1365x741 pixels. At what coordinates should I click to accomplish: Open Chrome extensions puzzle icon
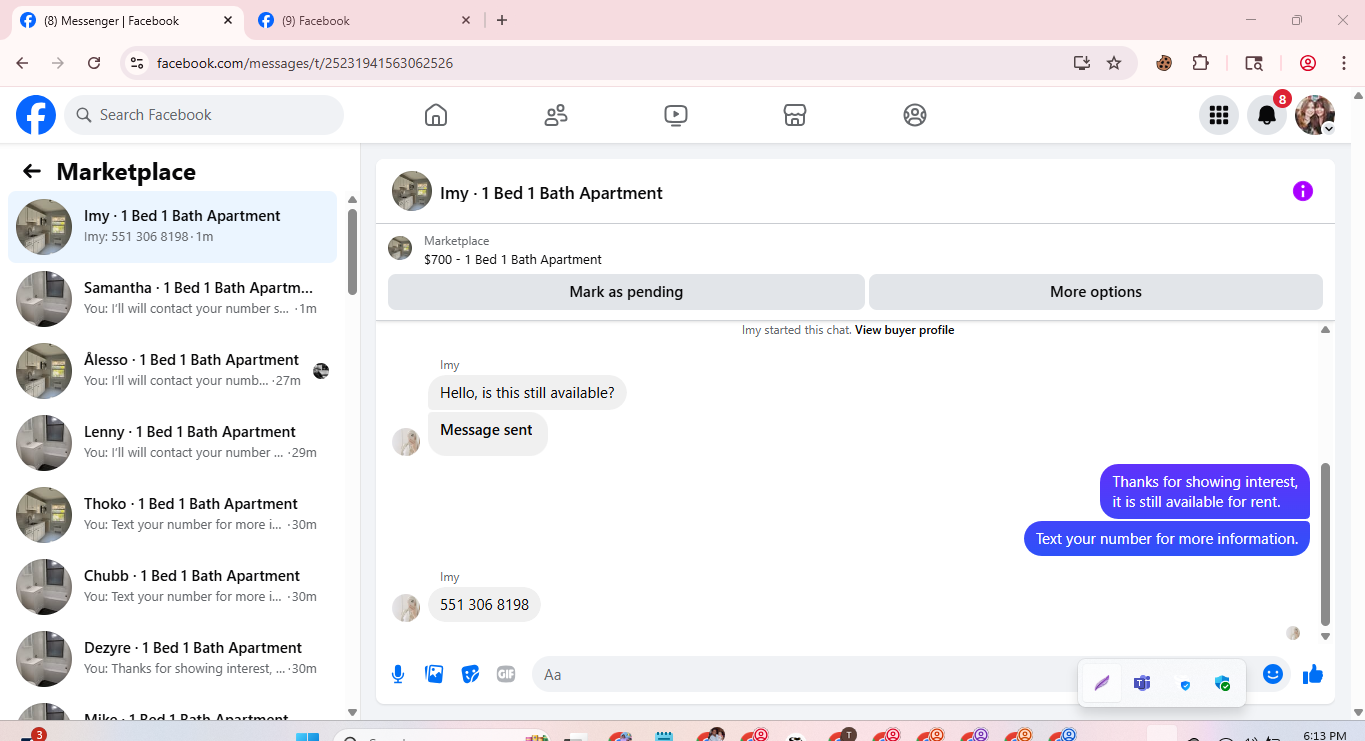click(x=1201, y=63)
